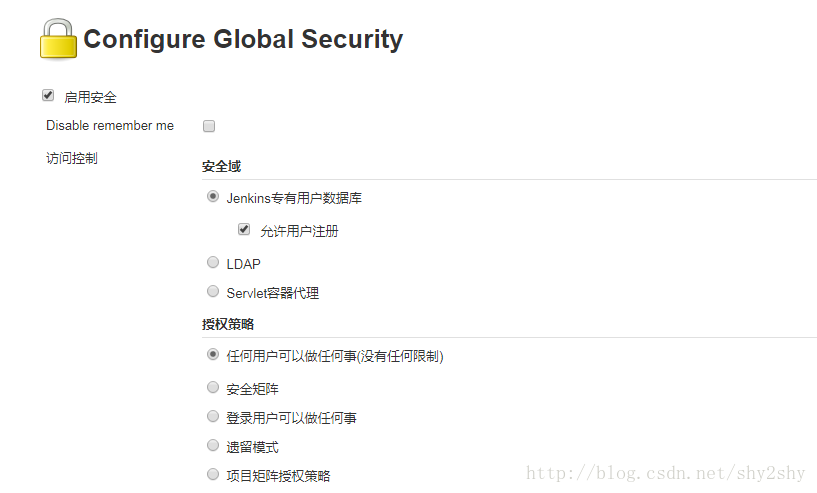
Task: Uncheck the 启用安全 checkbox
Action: (x=48, y=95)
